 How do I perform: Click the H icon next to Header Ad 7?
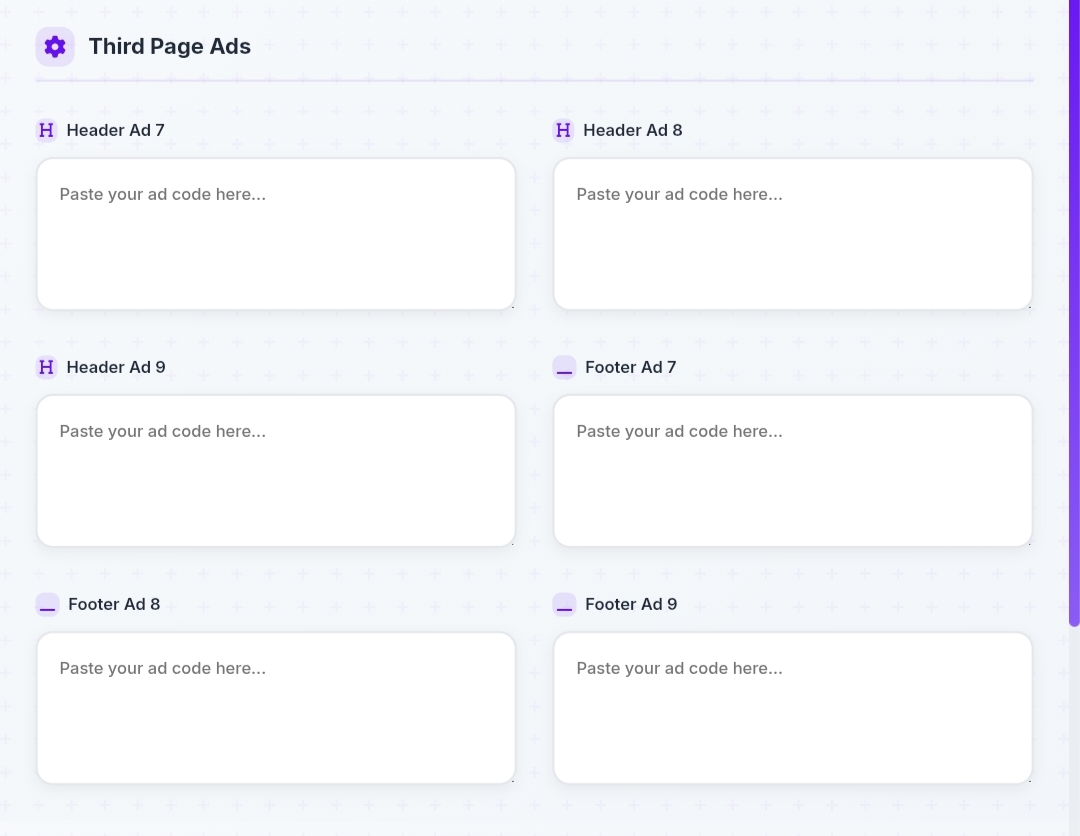tap(46, 131)
